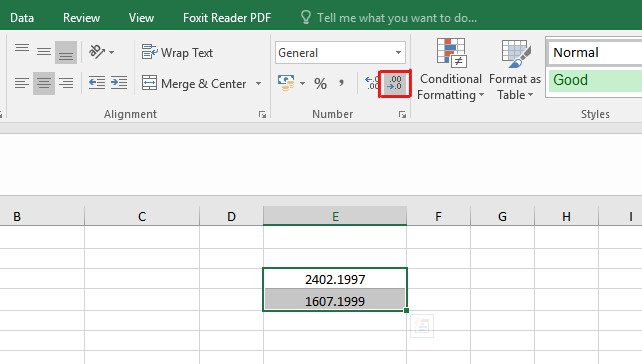Toggle Align Left for text

point(22,83)
